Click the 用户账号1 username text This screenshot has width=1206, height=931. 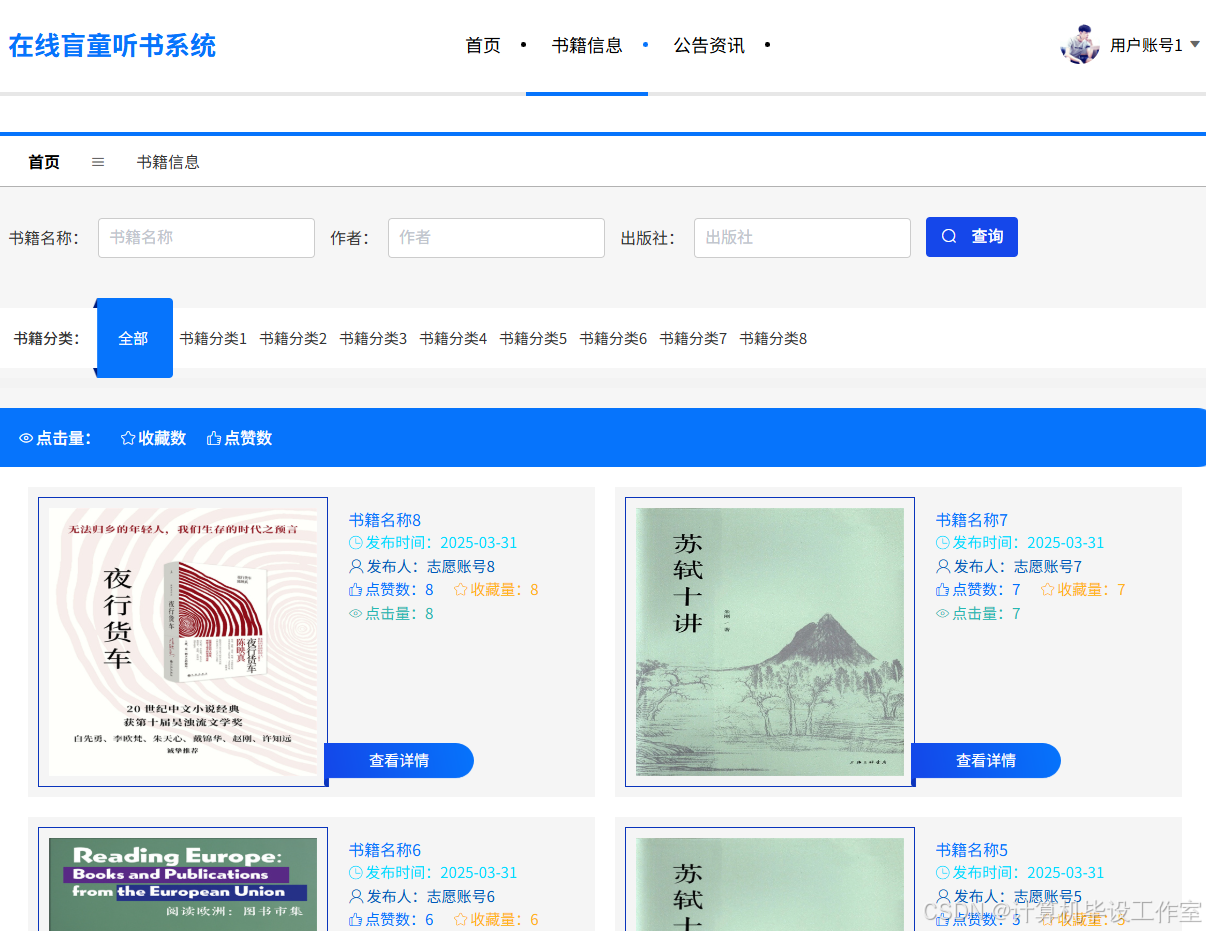(x=1146, y=45)
